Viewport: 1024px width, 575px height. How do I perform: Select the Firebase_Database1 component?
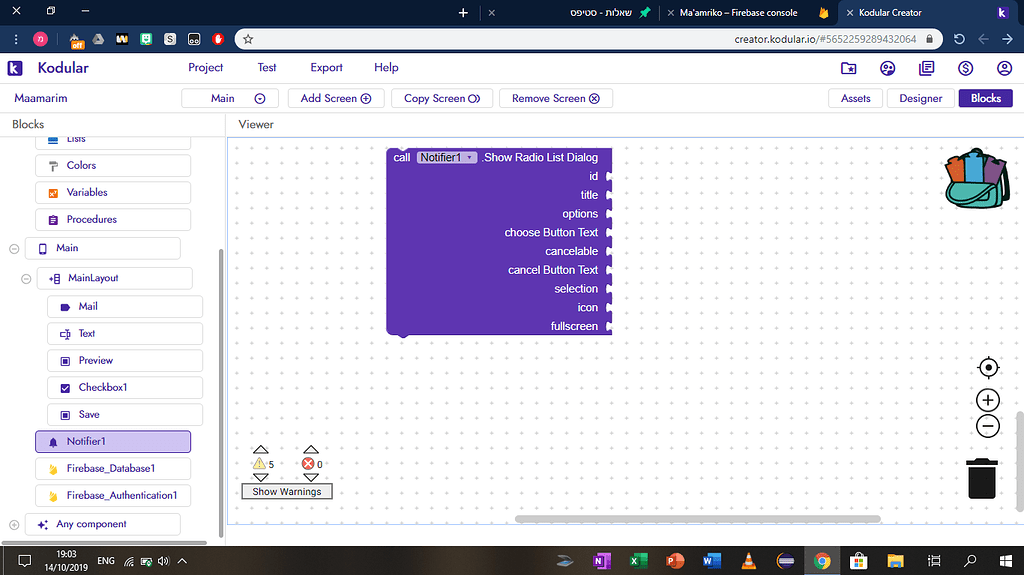tap(112, 469)
